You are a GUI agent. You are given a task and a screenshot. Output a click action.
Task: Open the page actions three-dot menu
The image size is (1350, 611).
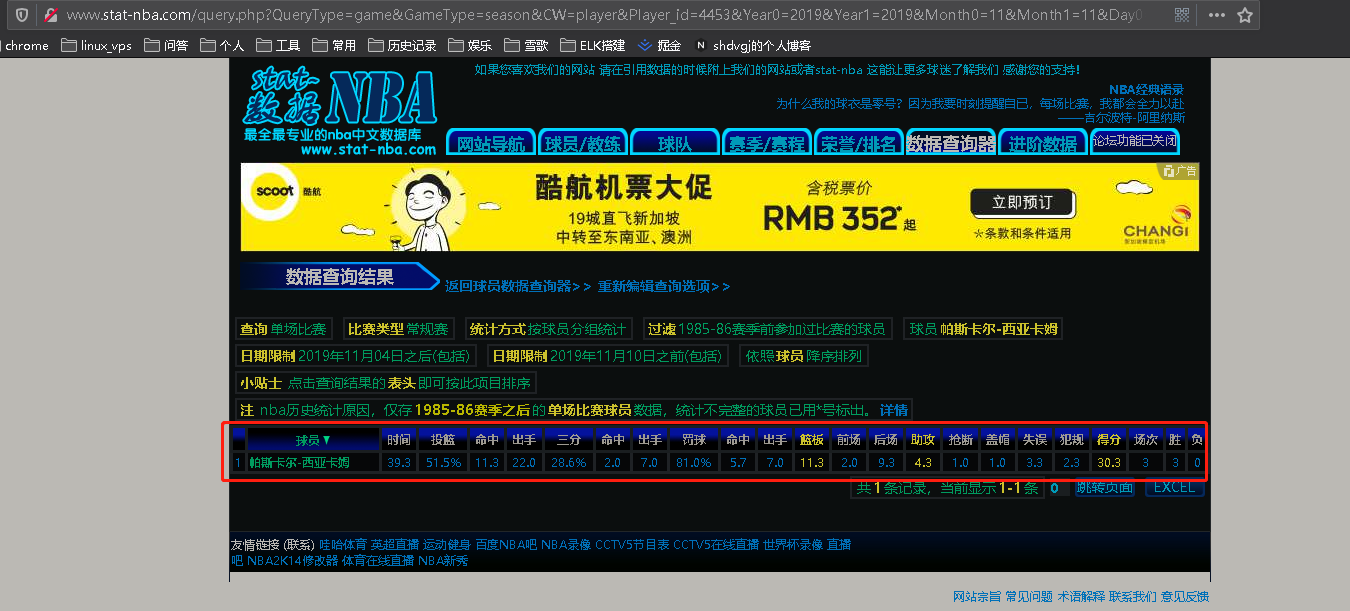tap(1216, 15)
